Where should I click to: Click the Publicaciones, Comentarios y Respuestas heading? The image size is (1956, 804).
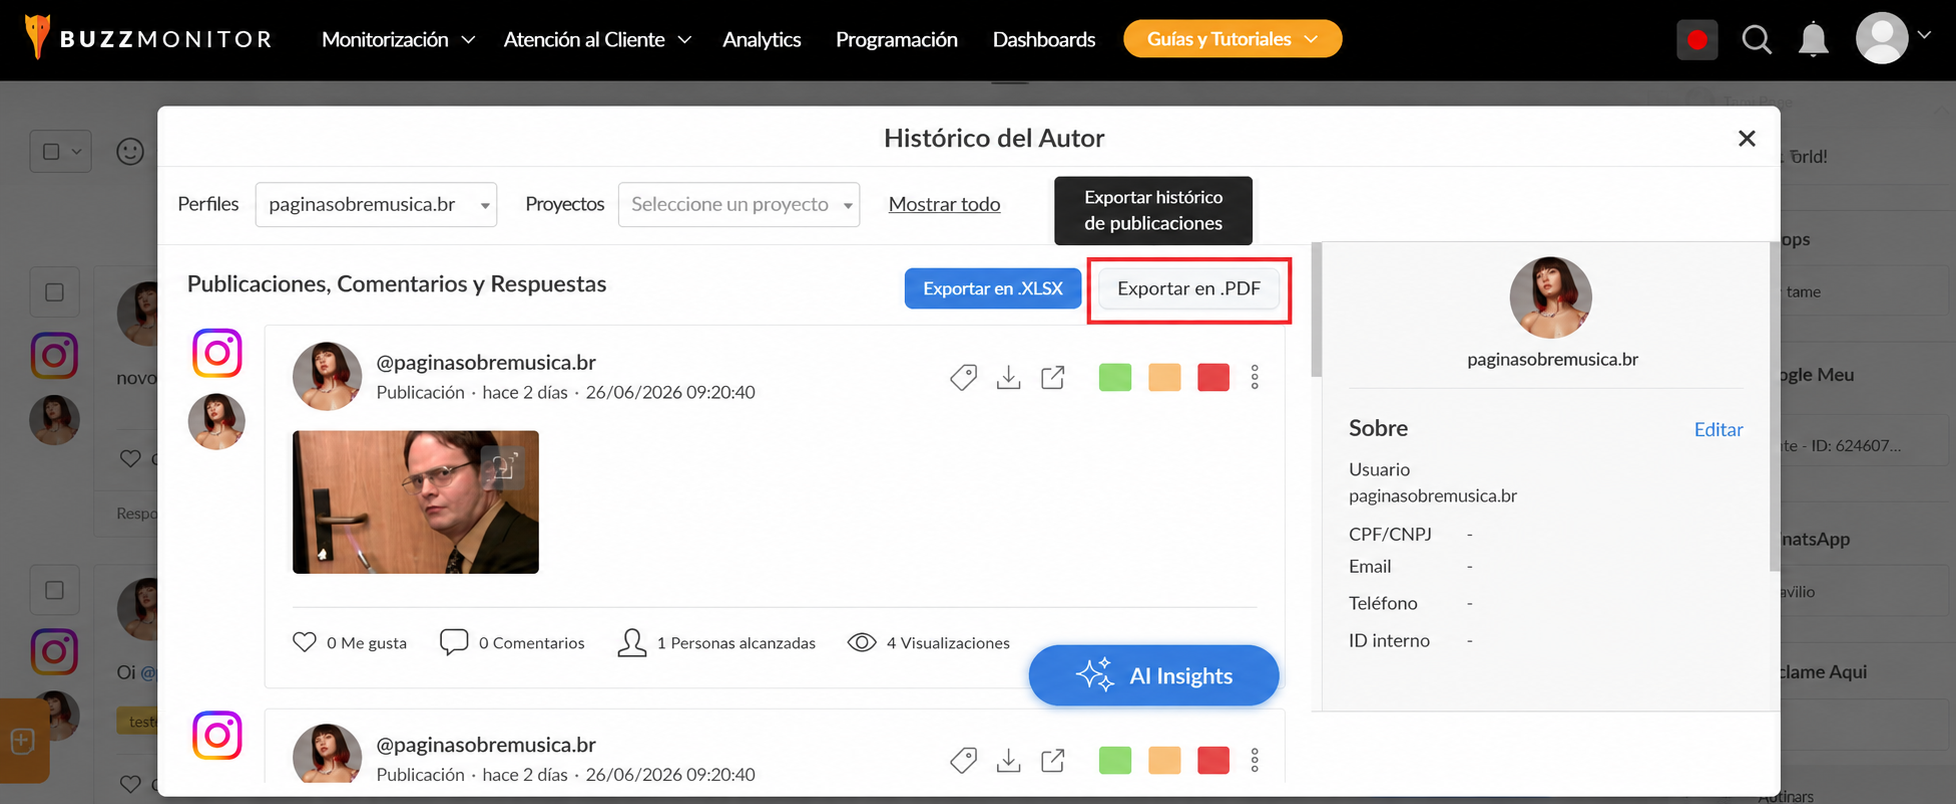pyautogui.click(x=397, y=284)
